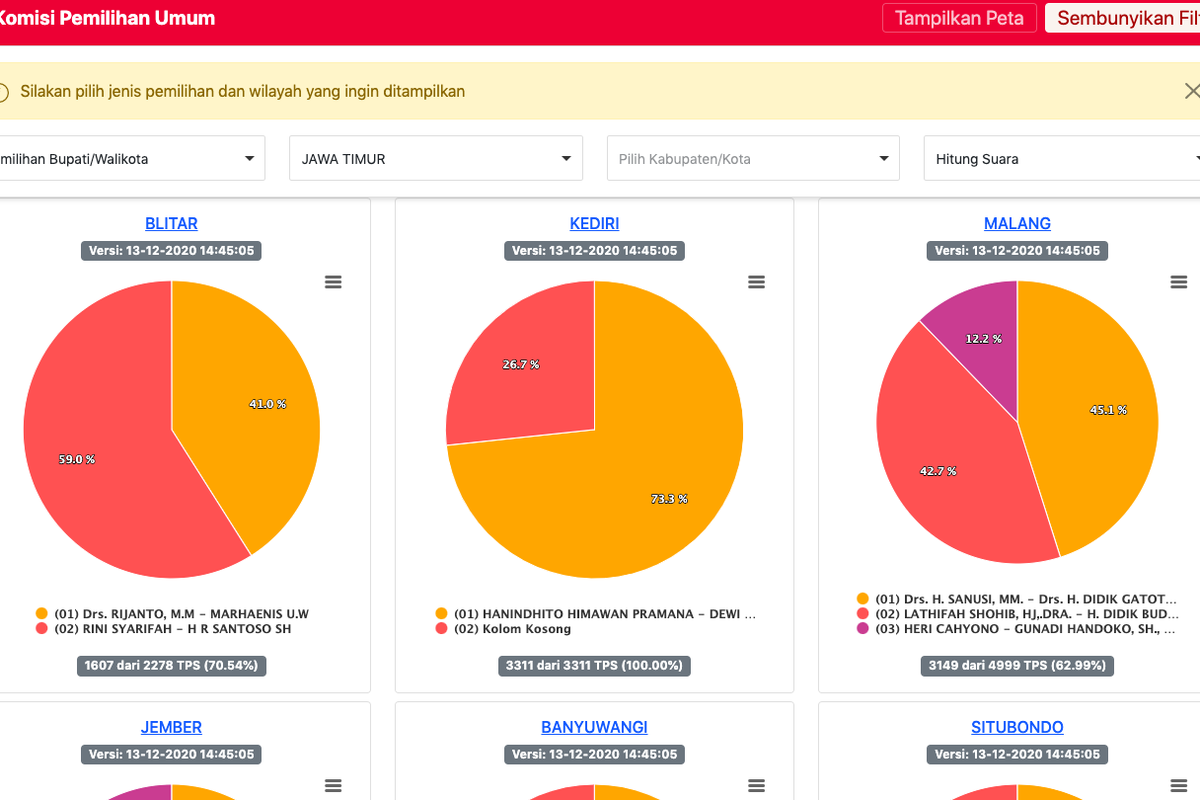Open the MALANG region link
Image resolution: width=1200 pixels, height=800 pixels.
(x=1017, y=224)
